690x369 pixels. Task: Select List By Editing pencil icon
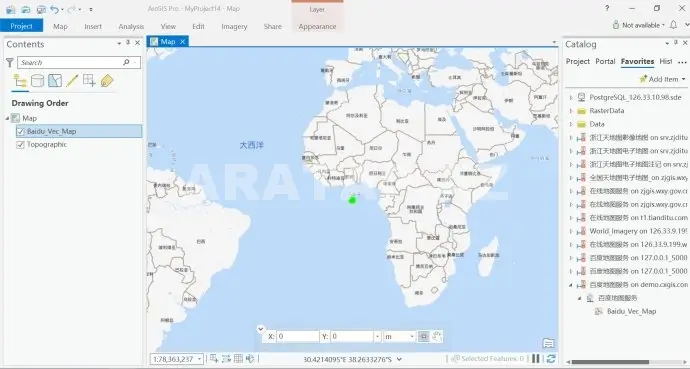pyautogui.click(x=72, y=80)
